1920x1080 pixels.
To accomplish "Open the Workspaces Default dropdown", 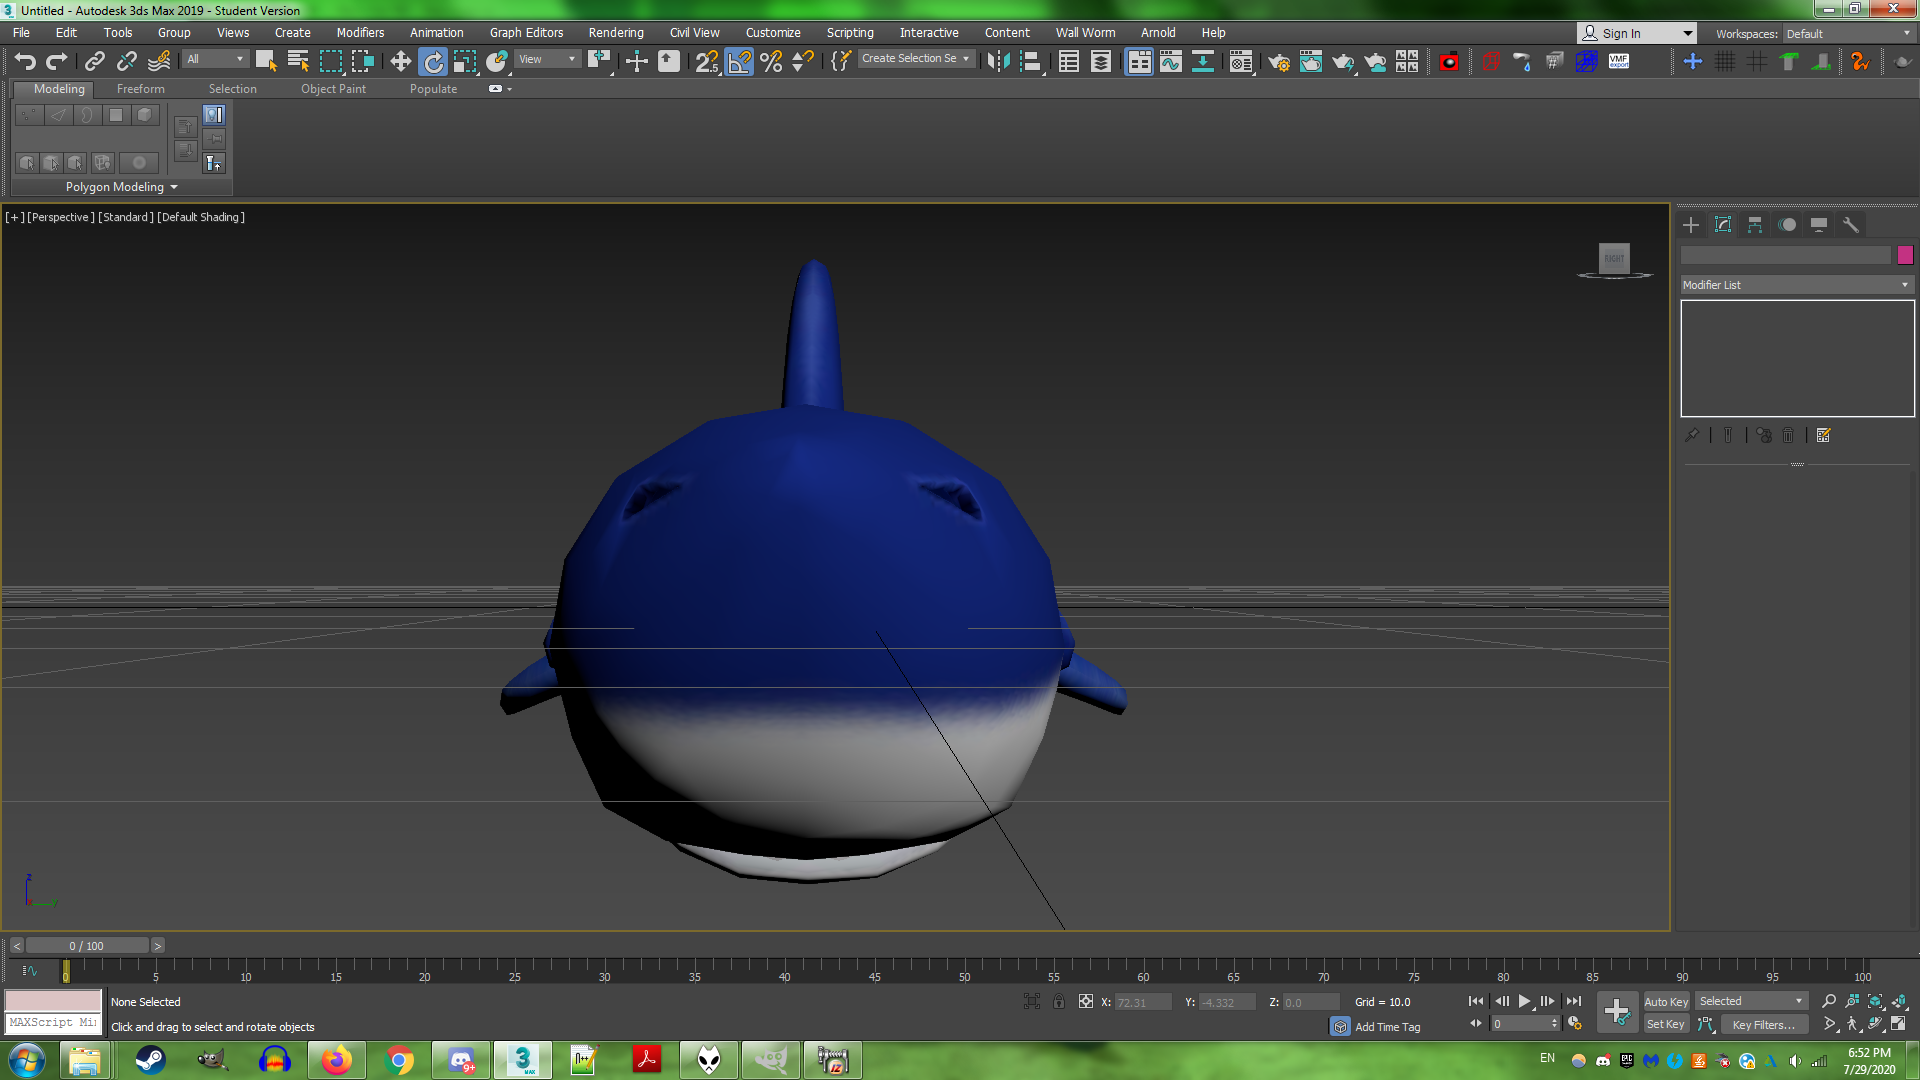I will click(x=1848, y=33).
